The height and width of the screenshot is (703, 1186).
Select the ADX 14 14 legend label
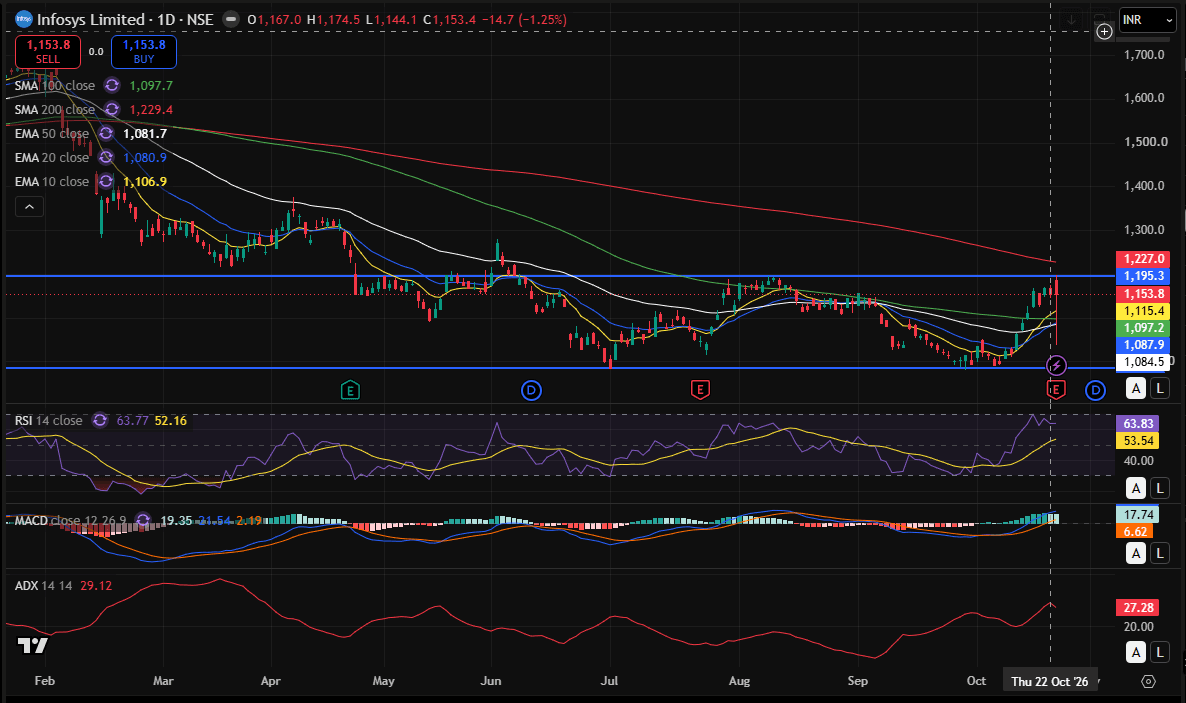pos(43,586)
